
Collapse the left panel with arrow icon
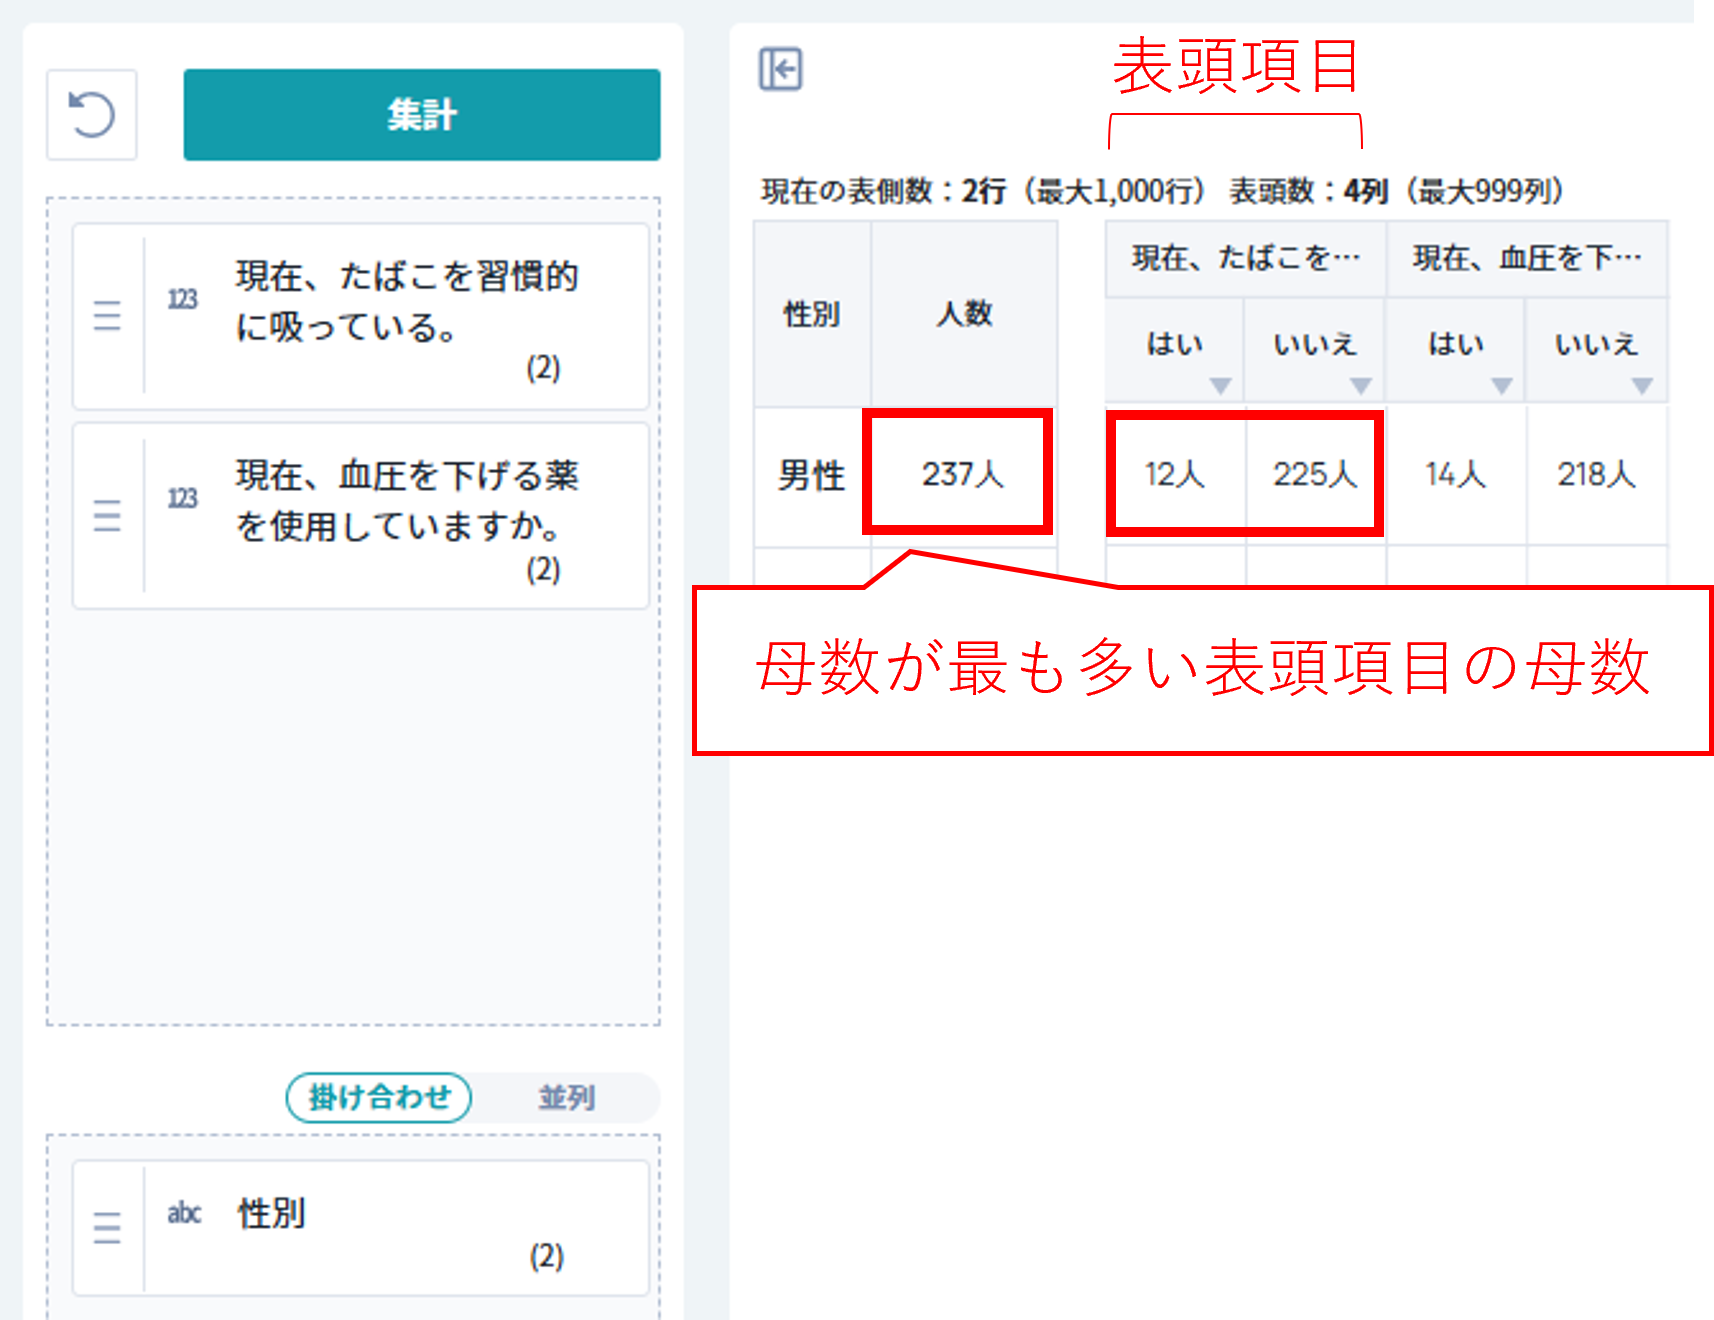[780, 69]
